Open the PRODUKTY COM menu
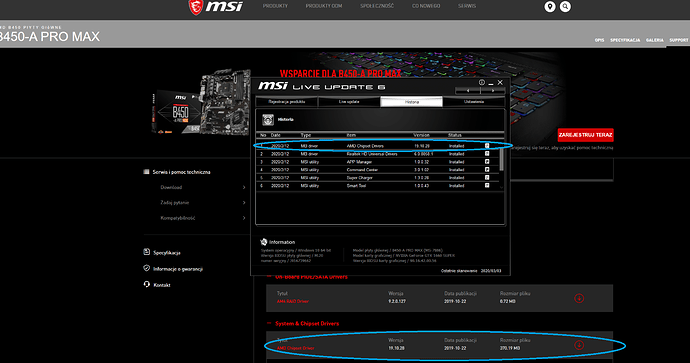The image size is (690, 363). [x=323, y=6]
